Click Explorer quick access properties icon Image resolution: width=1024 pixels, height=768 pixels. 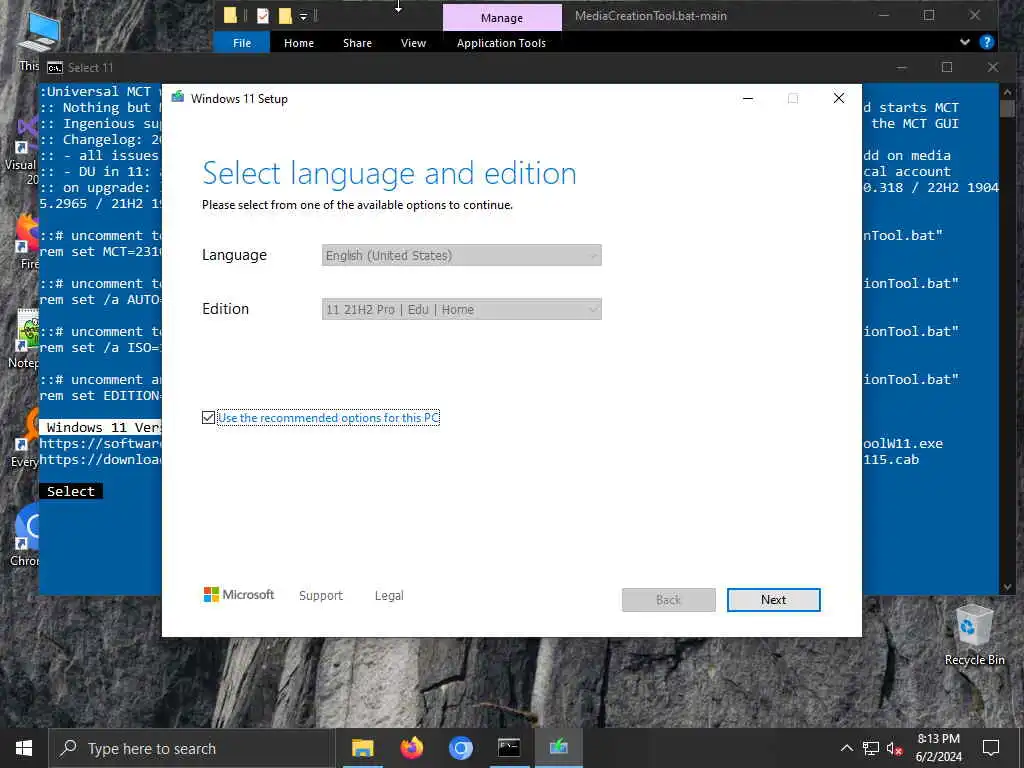tap(263, 16)
